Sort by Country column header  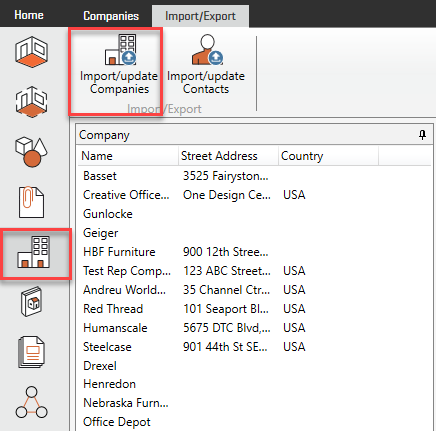(x=328, y=156)
